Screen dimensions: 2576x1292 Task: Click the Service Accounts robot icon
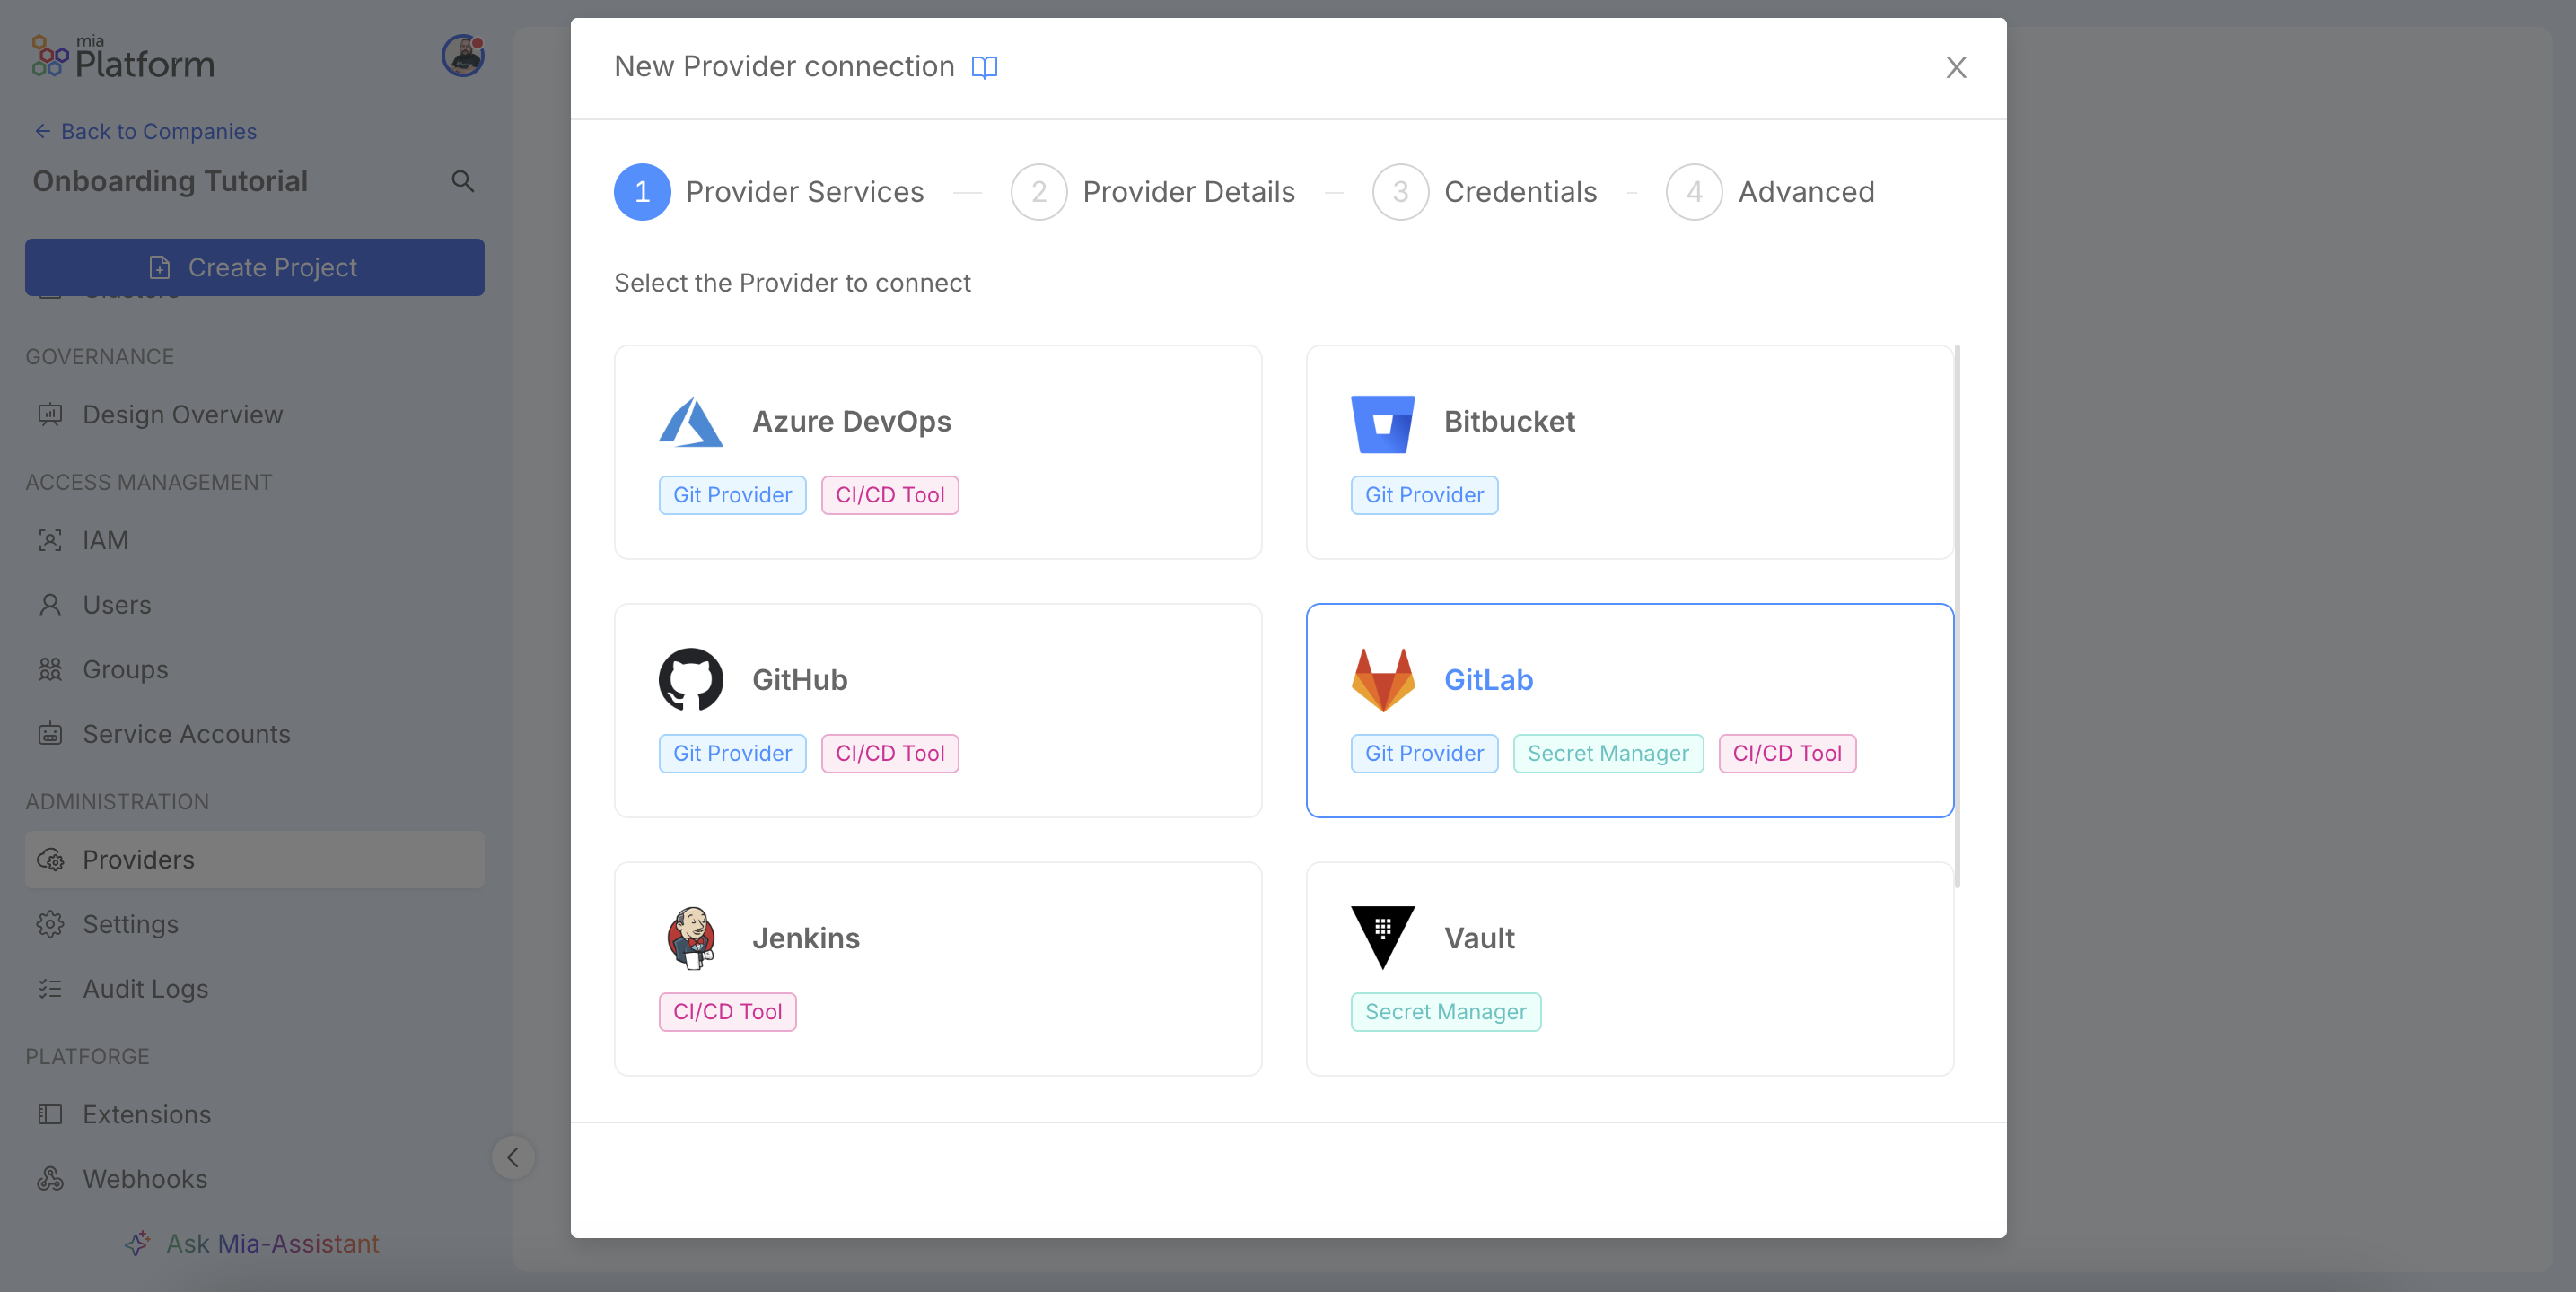pyautogui.click(x=50, y=734)
